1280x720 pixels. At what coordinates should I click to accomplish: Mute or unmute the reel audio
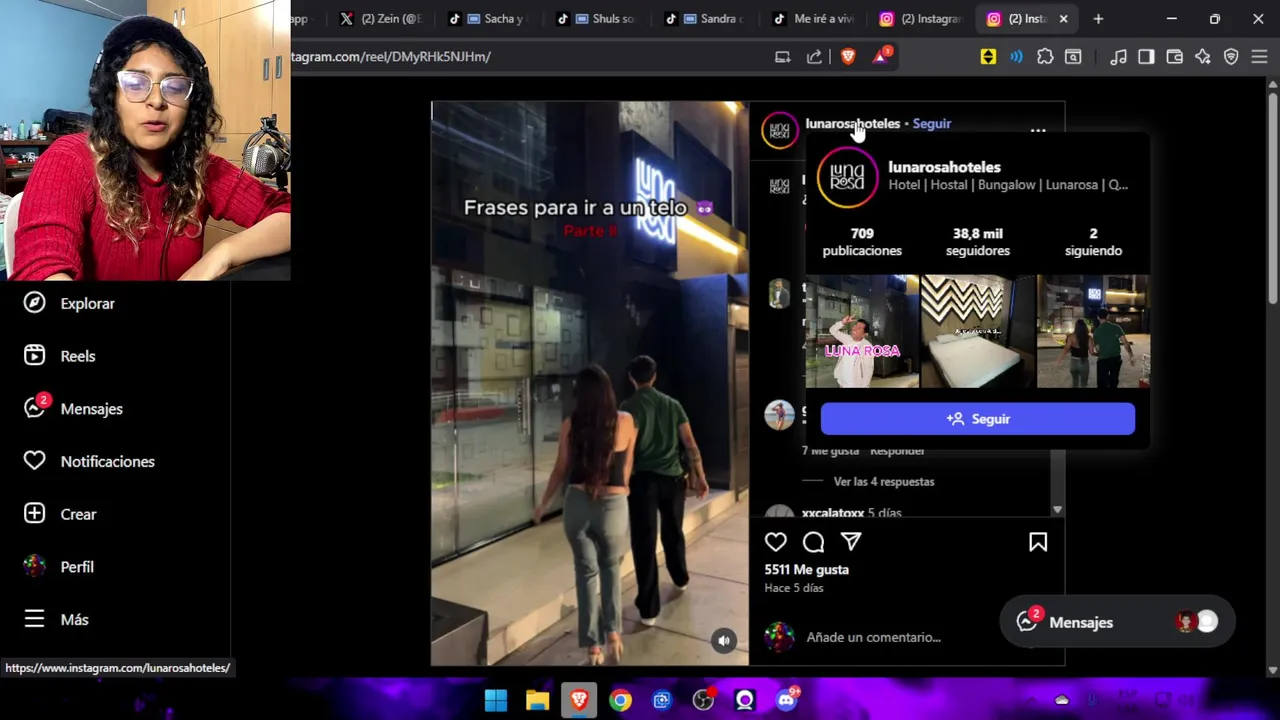724,641
